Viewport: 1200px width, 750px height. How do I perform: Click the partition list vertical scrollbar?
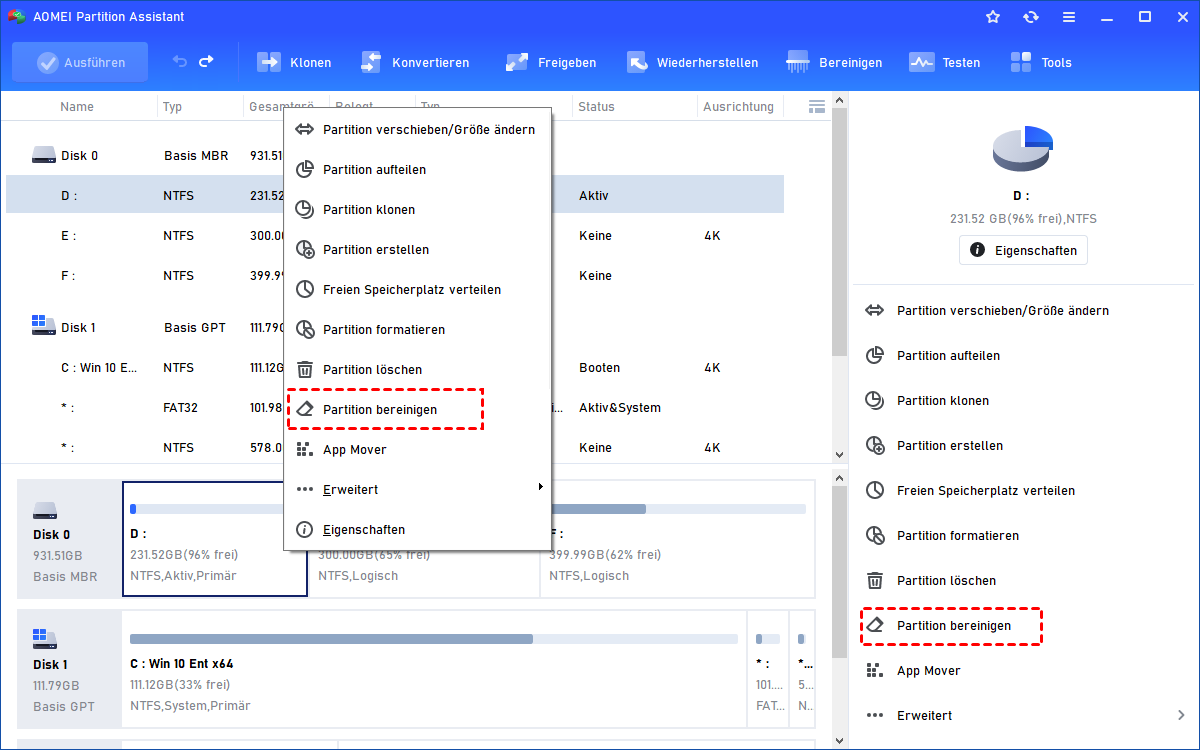click(x=840, y=230)
